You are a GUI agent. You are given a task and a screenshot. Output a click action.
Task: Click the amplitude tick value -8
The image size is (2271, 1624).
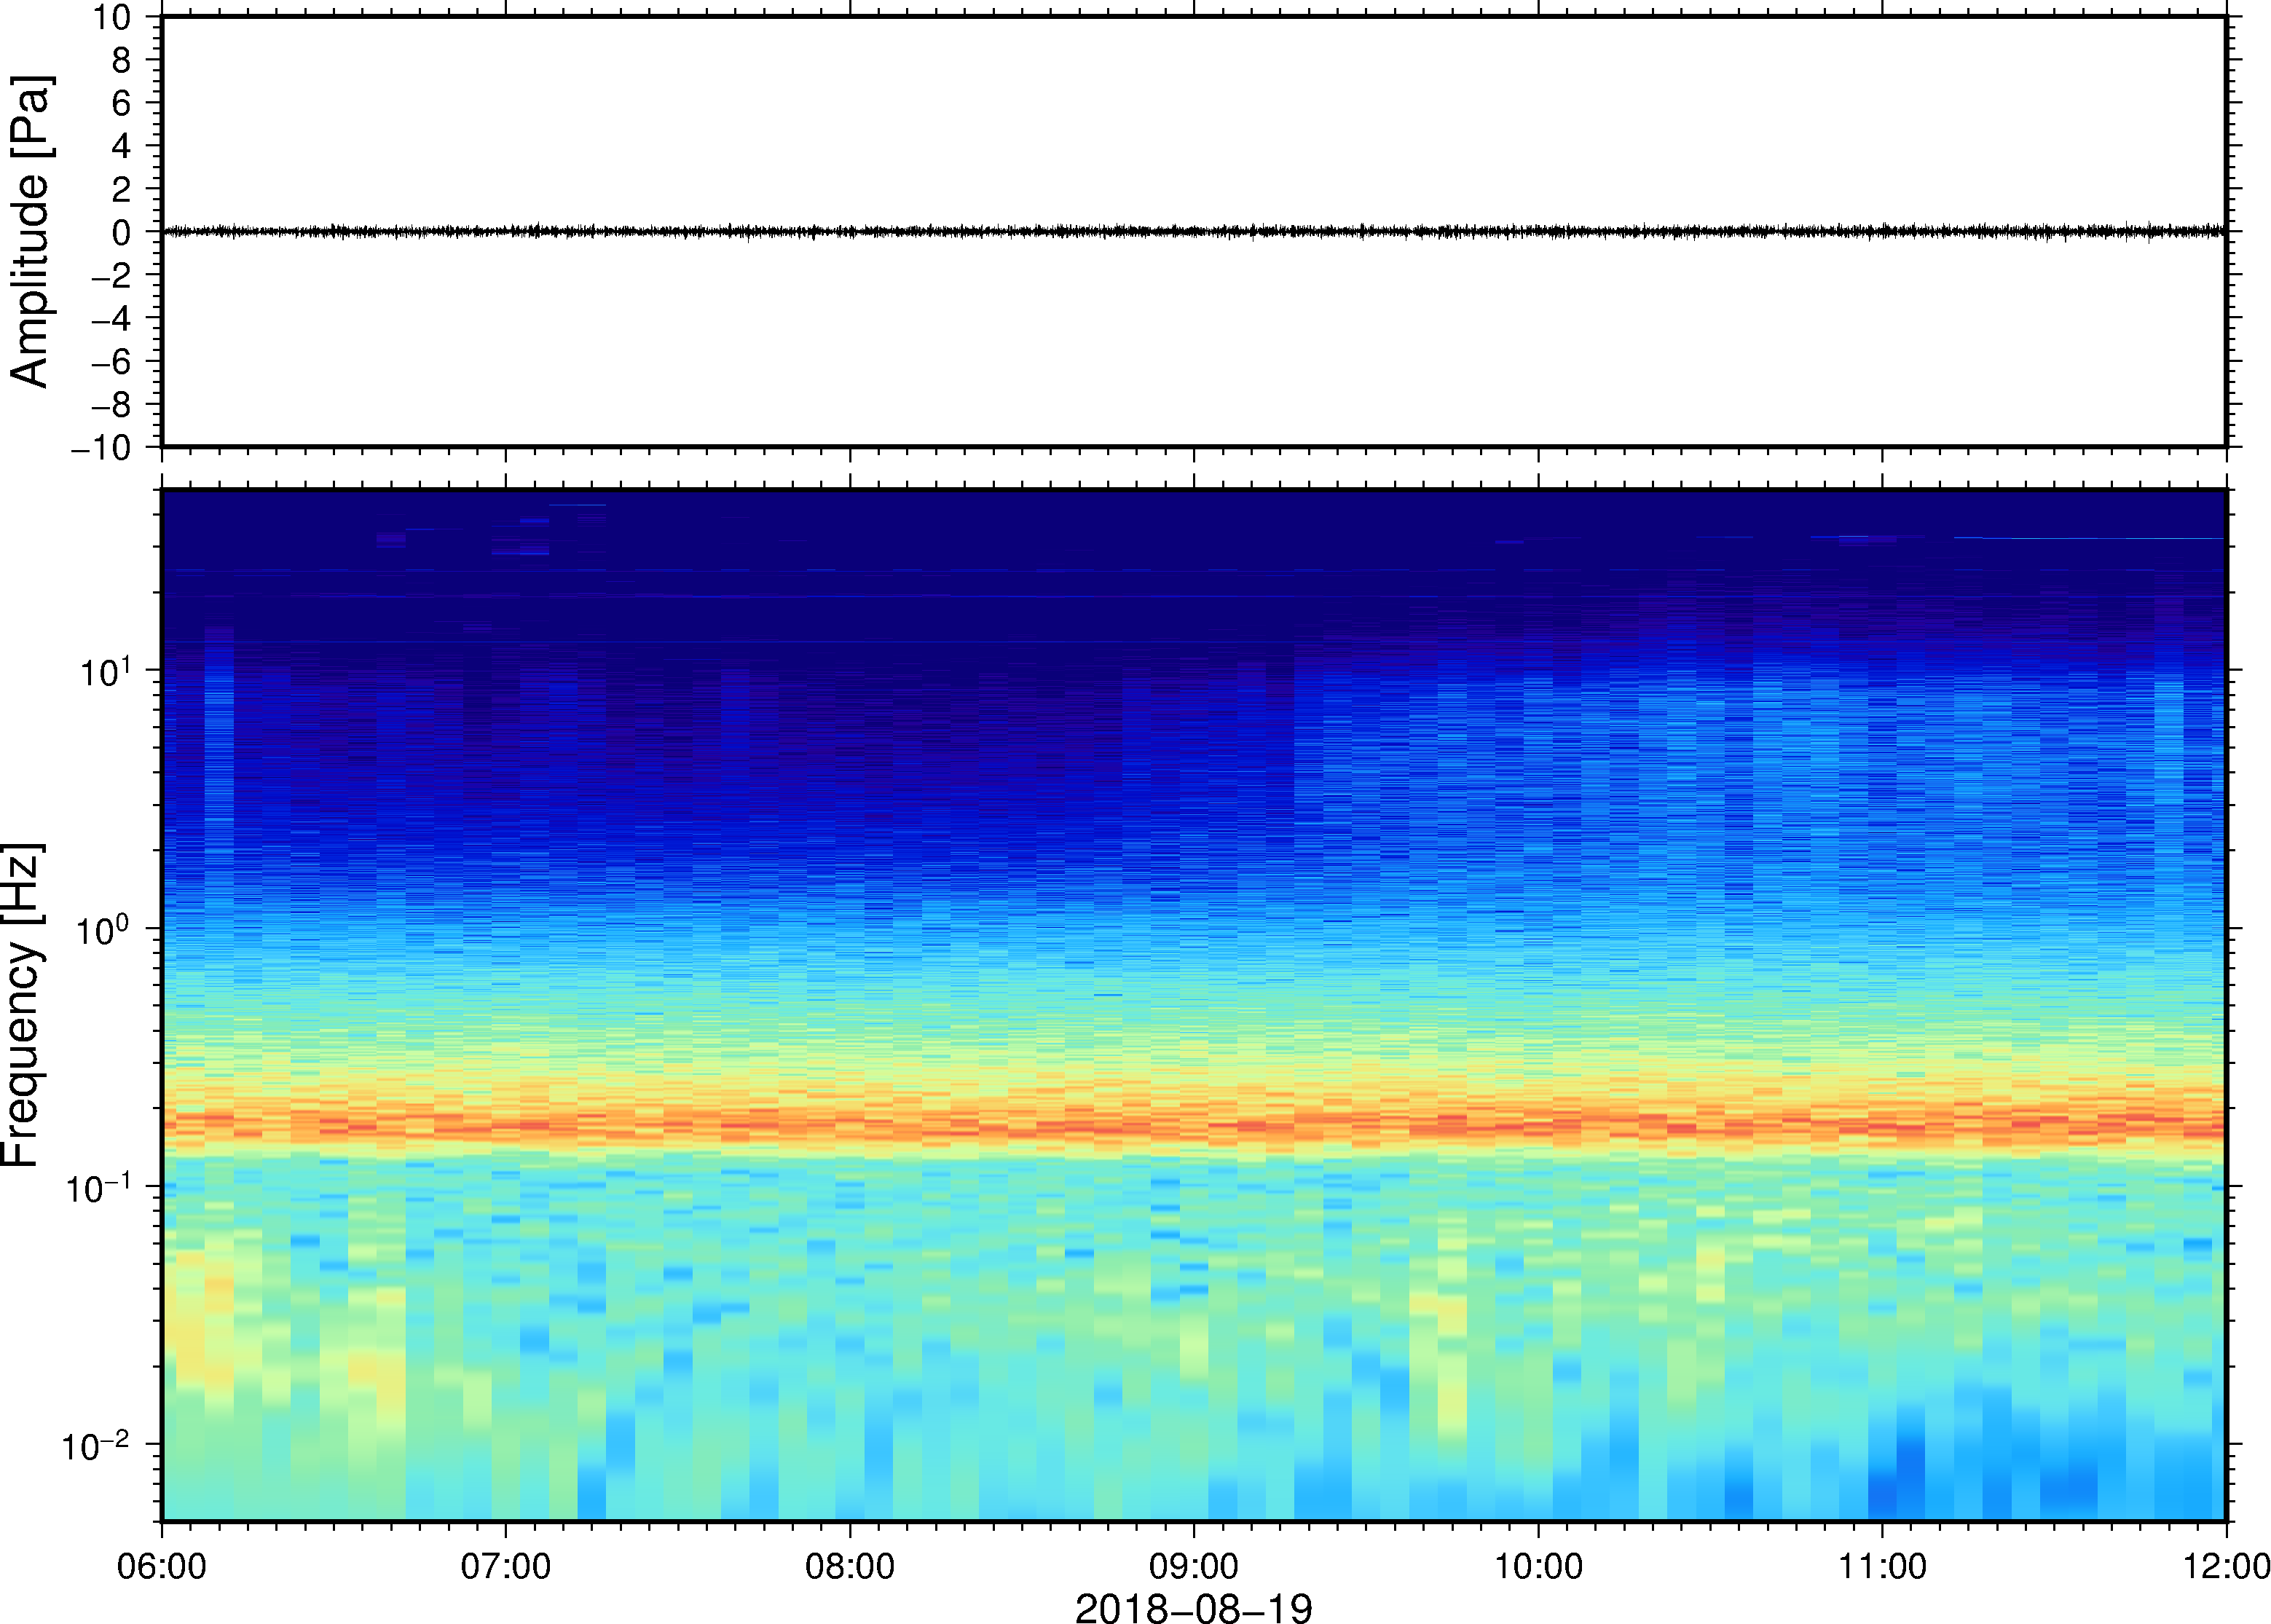tap(111, 404)
